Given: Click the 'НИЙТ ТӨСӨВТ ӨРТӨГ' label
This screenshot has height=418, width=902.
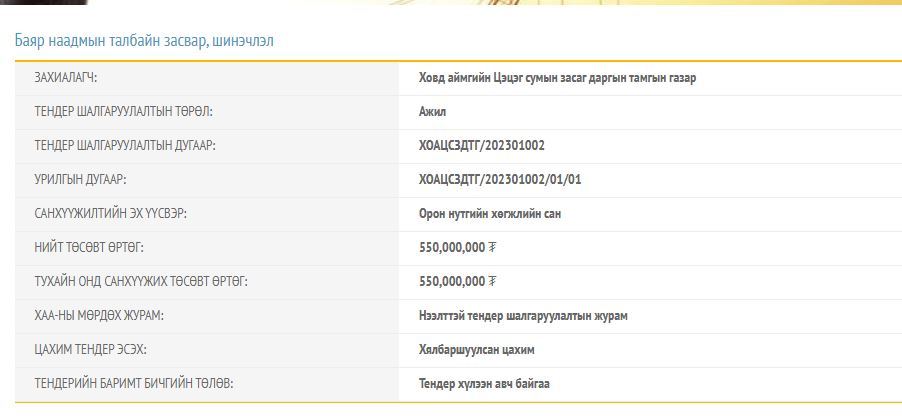Looking at the screenshot, I should pyautogui.click(x=96, y=248).
